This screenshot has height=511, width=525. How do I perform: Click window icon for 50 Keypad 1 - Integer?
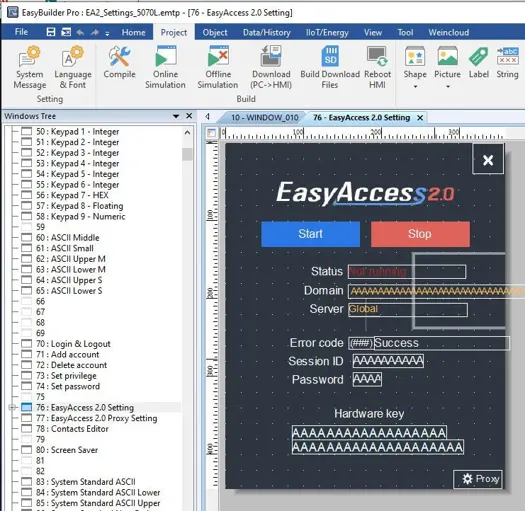point(26,131)
